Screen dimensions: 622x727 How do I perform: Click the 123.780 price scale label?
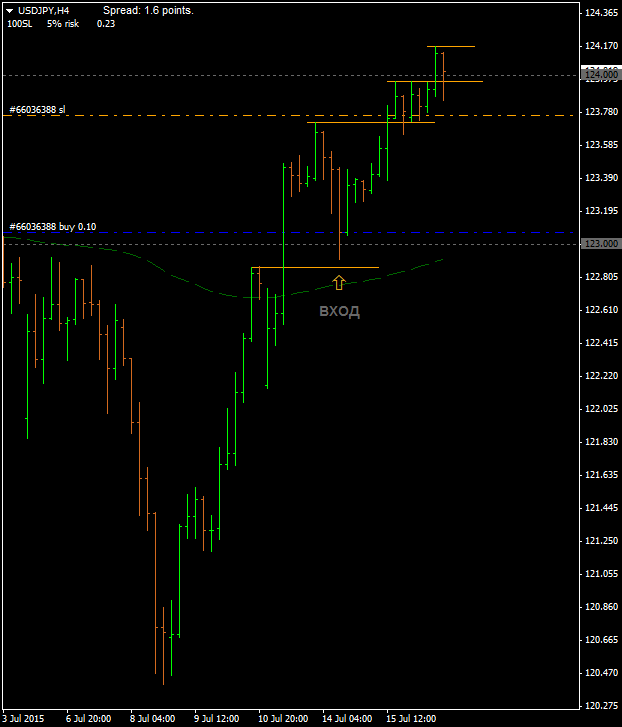(601, 112)
